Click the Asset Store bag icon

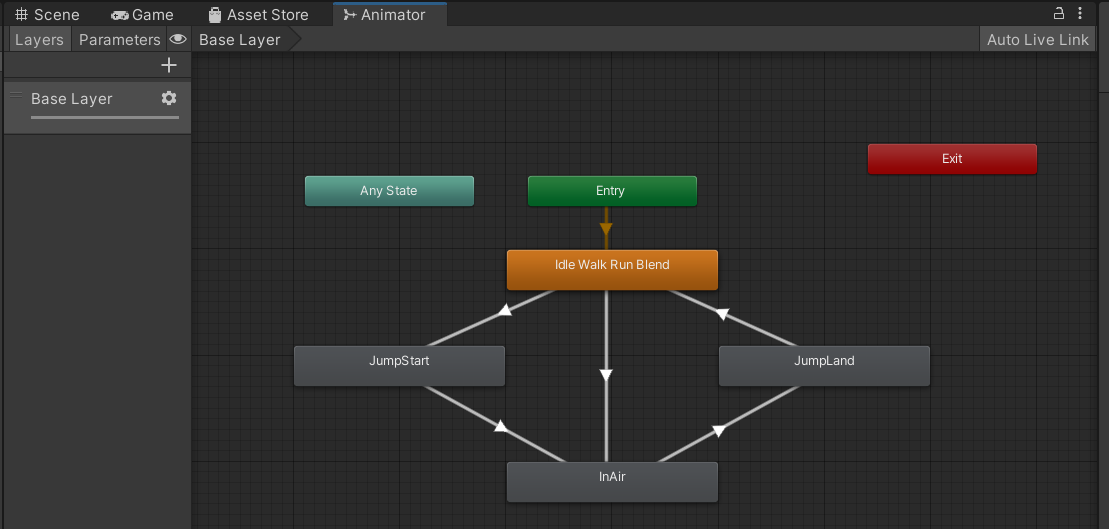pos(214,15)
